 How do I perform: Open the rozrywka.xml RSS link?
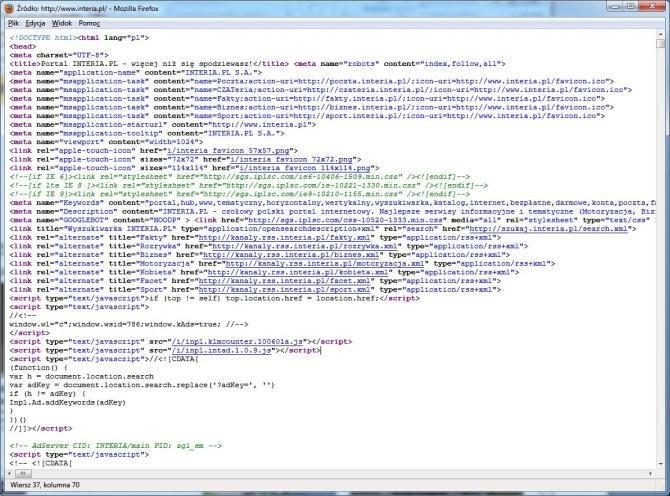(x=305, y=246)
